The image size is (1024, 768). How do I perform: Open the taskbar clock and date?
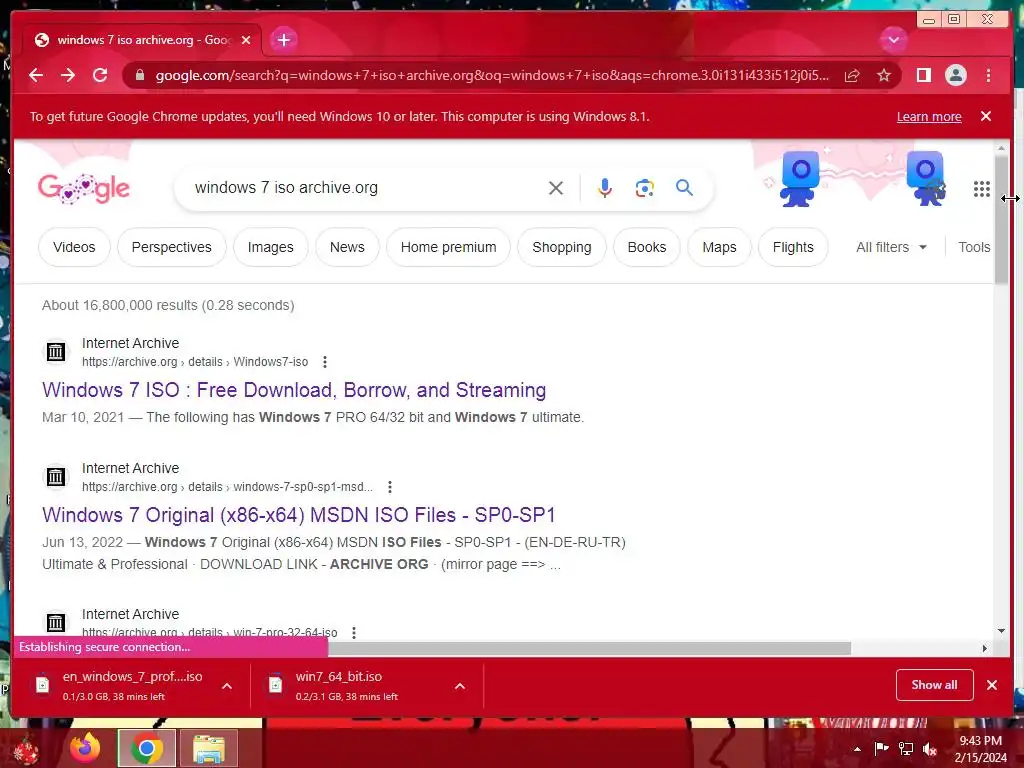[980, 749]
